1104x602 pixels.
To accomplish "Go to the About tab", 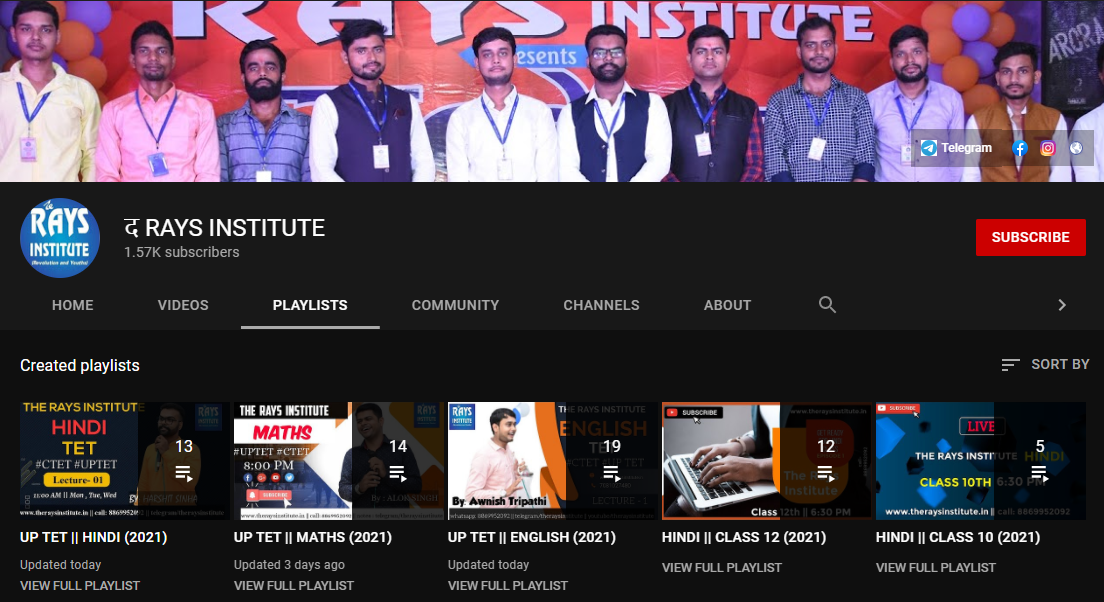I will click(727, 305).
